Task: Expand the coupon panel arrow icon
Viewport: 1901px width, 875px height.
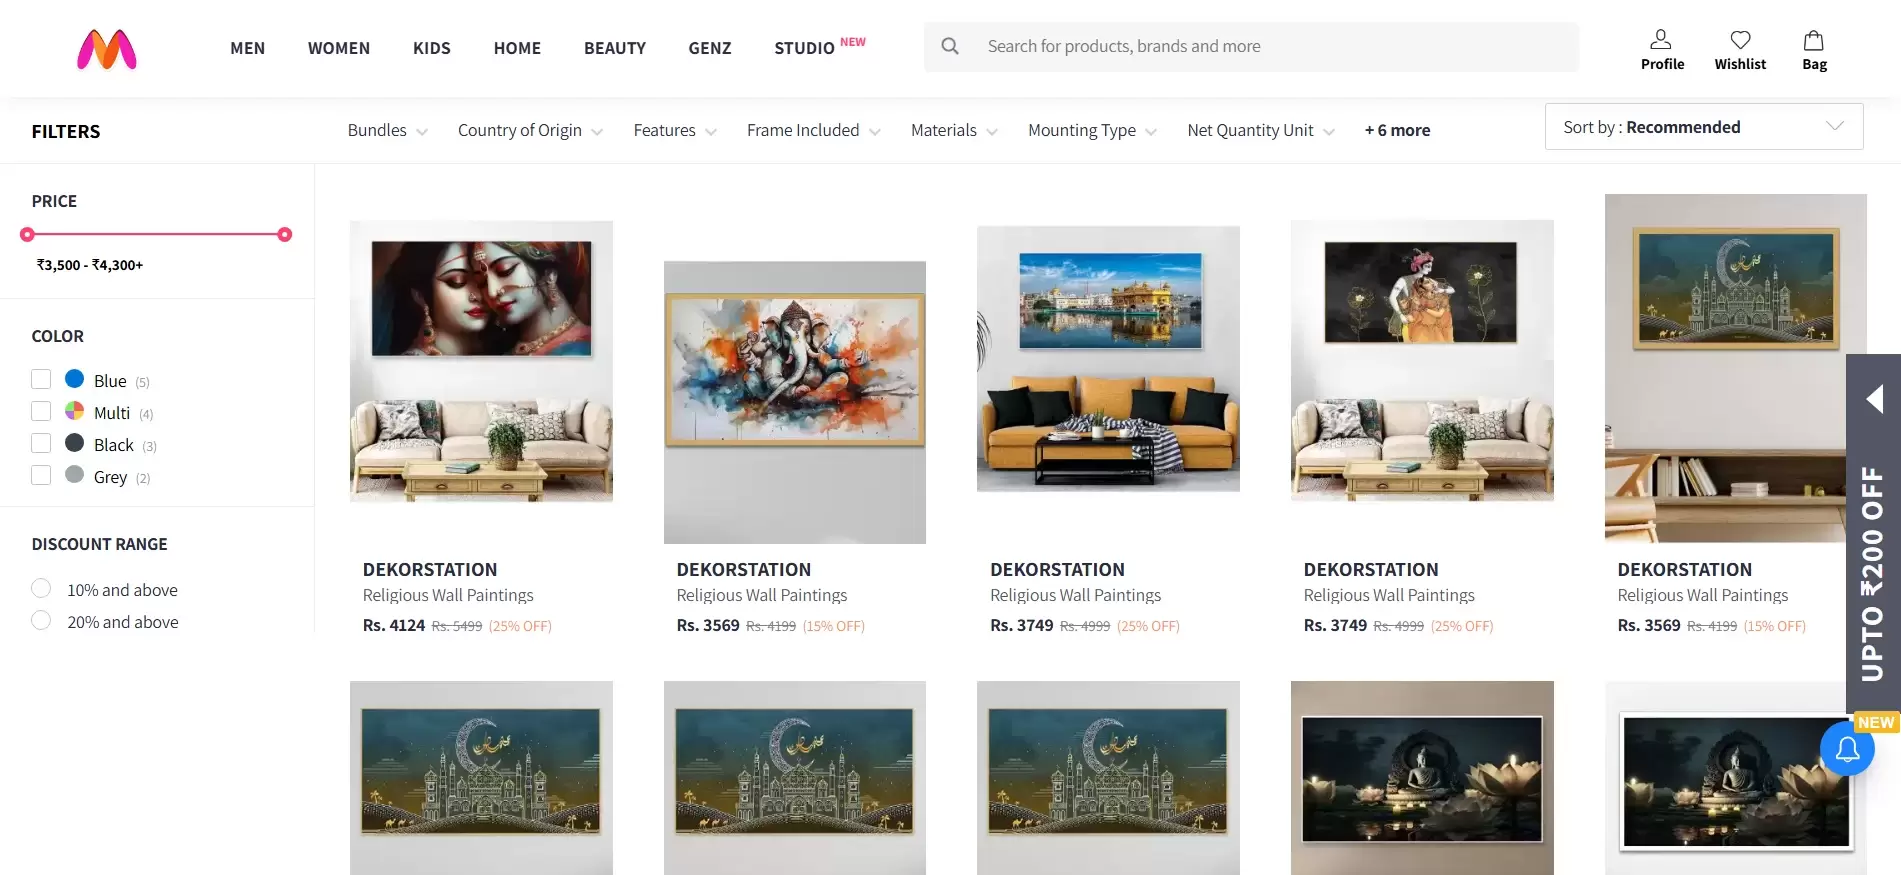Action: click(x=1874, y=399)
